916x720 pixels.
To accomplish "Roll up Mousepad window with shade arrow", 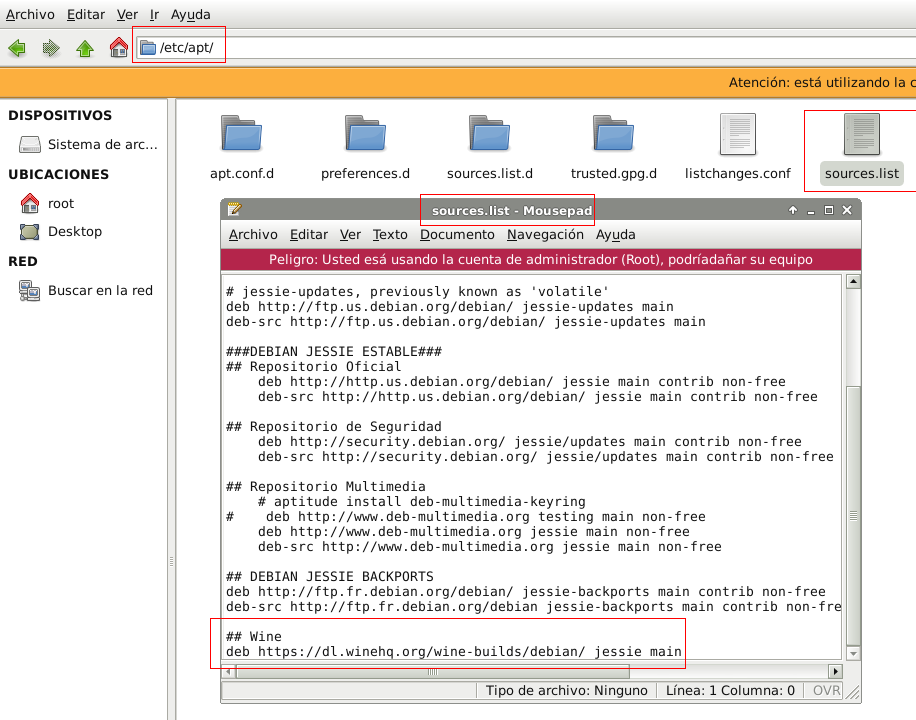I will [793, 210].
